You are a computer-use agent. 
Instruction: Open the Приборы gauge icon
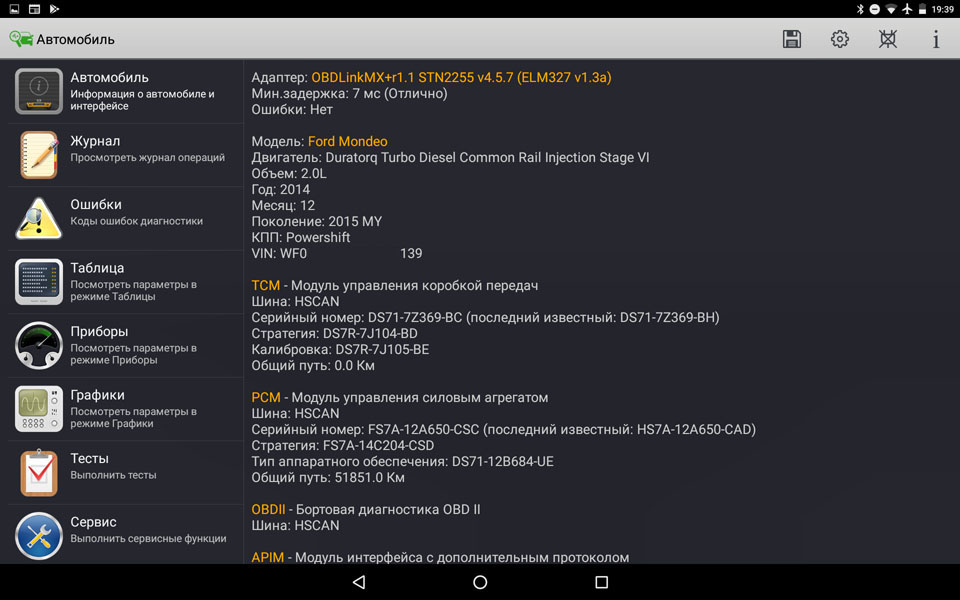39,346
